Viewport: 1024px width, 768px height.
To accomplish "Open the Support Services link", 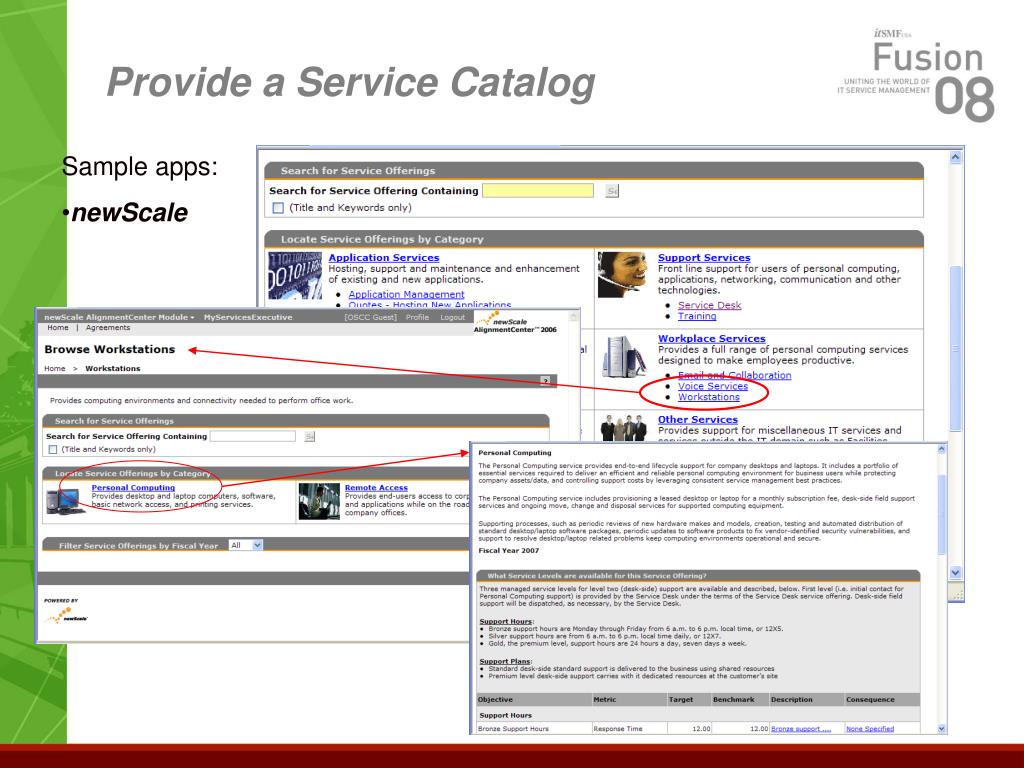I will 704,258.
